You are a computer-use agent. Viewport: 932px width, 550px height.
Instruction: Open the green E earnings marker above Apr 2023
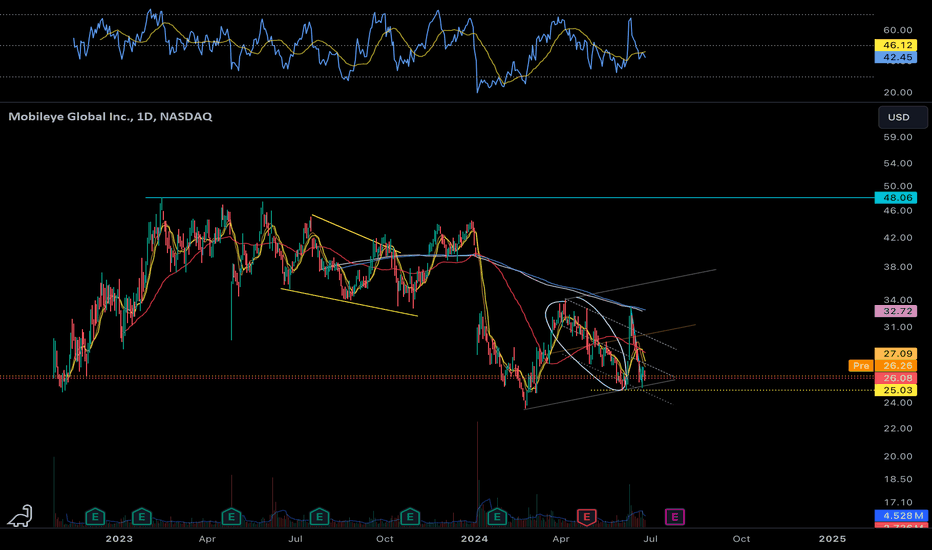coord(231,517)
